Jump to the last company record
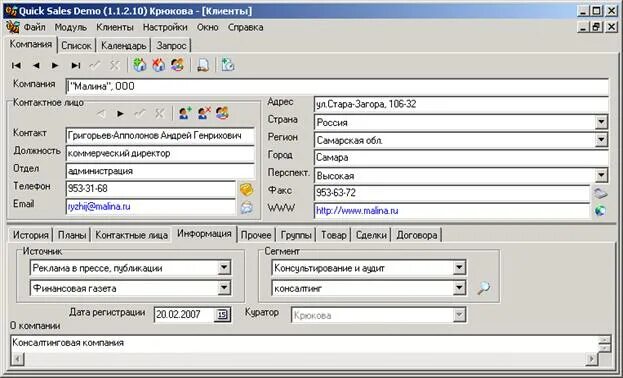 (x=75, y=65)
